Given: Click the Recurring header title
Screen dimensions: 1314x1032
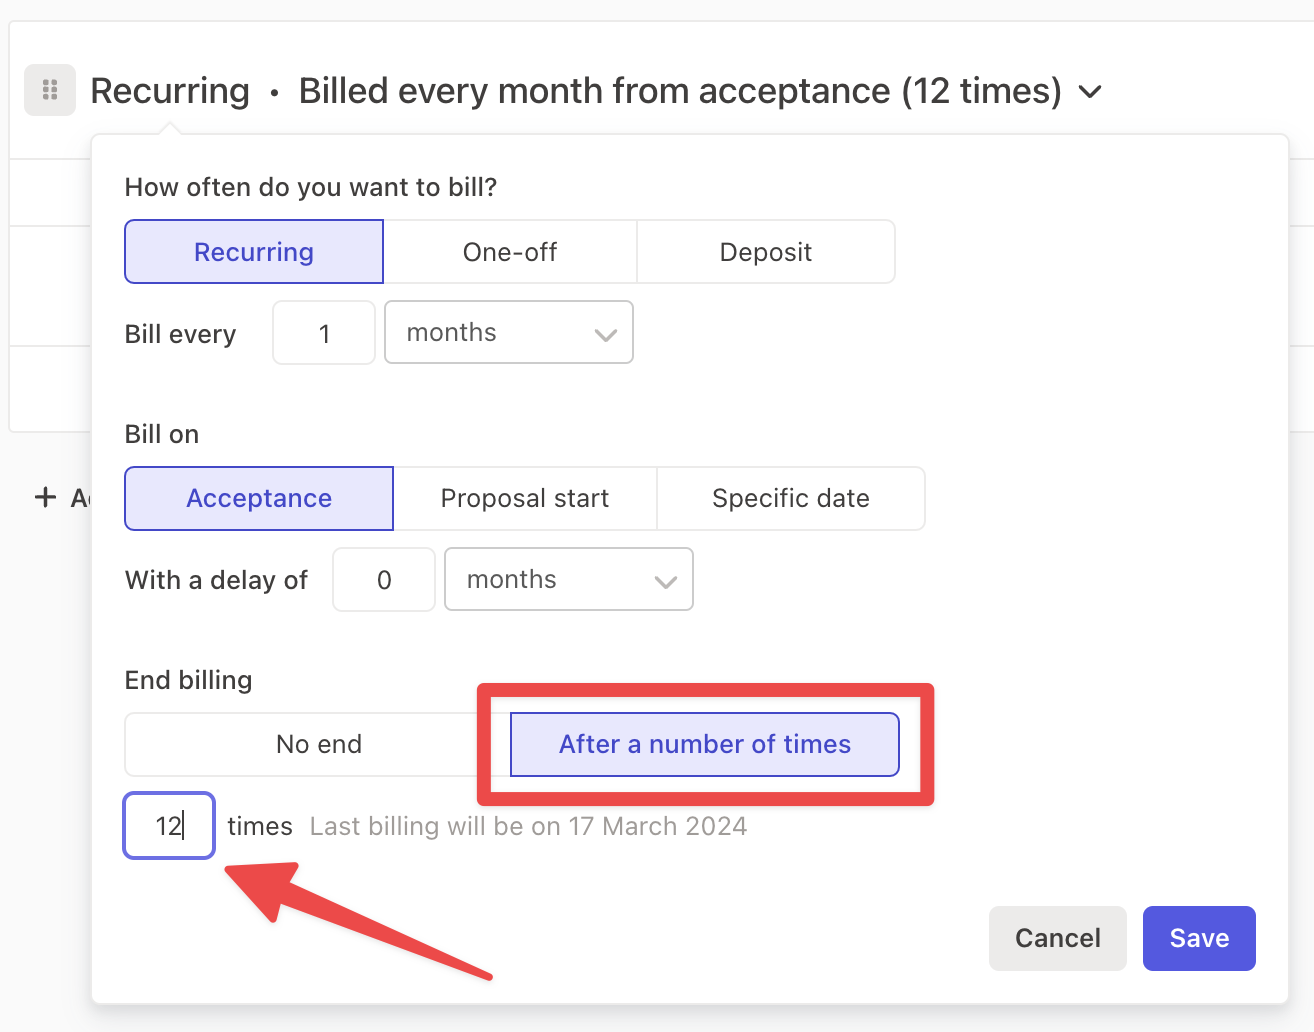Looking at the screenshot, I should pyautogui.click(x=170, y=91).
